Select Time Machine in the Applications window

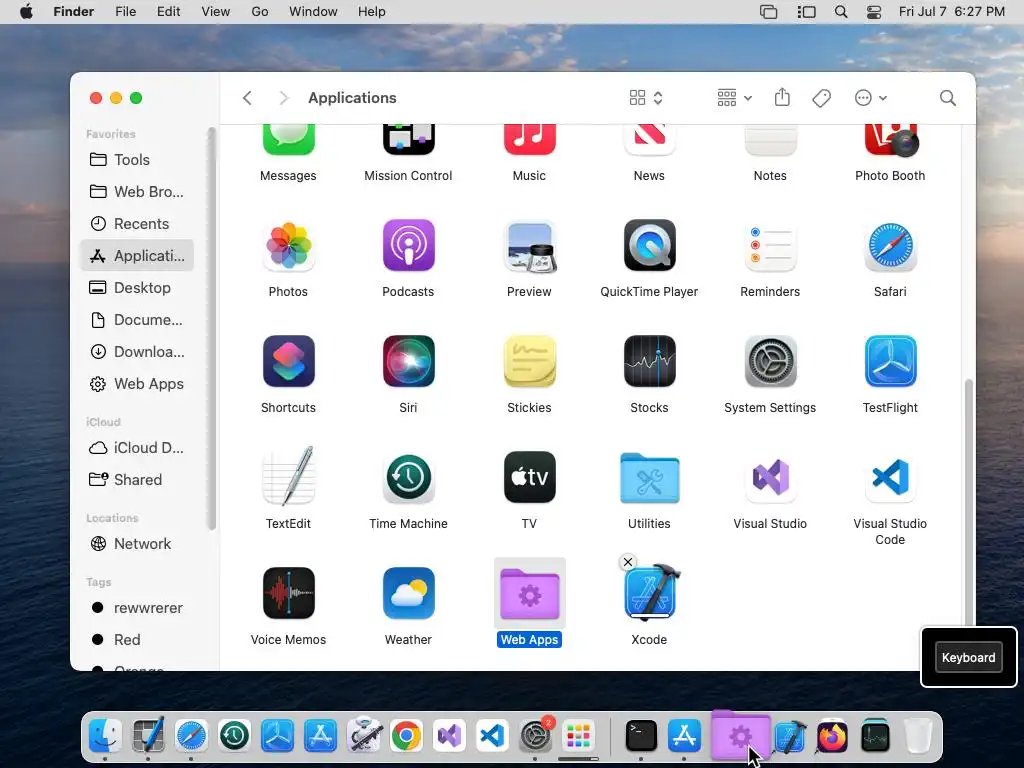[408, 477]
